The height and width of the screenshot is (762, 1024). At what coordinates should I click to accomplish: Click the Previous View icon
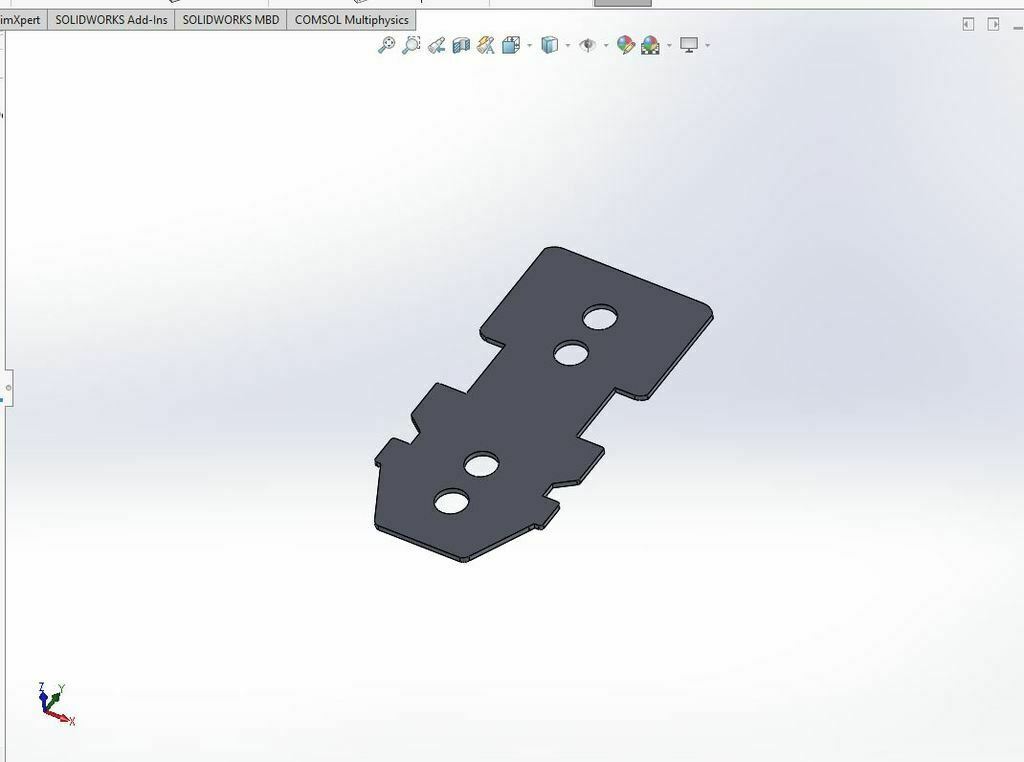435,45
